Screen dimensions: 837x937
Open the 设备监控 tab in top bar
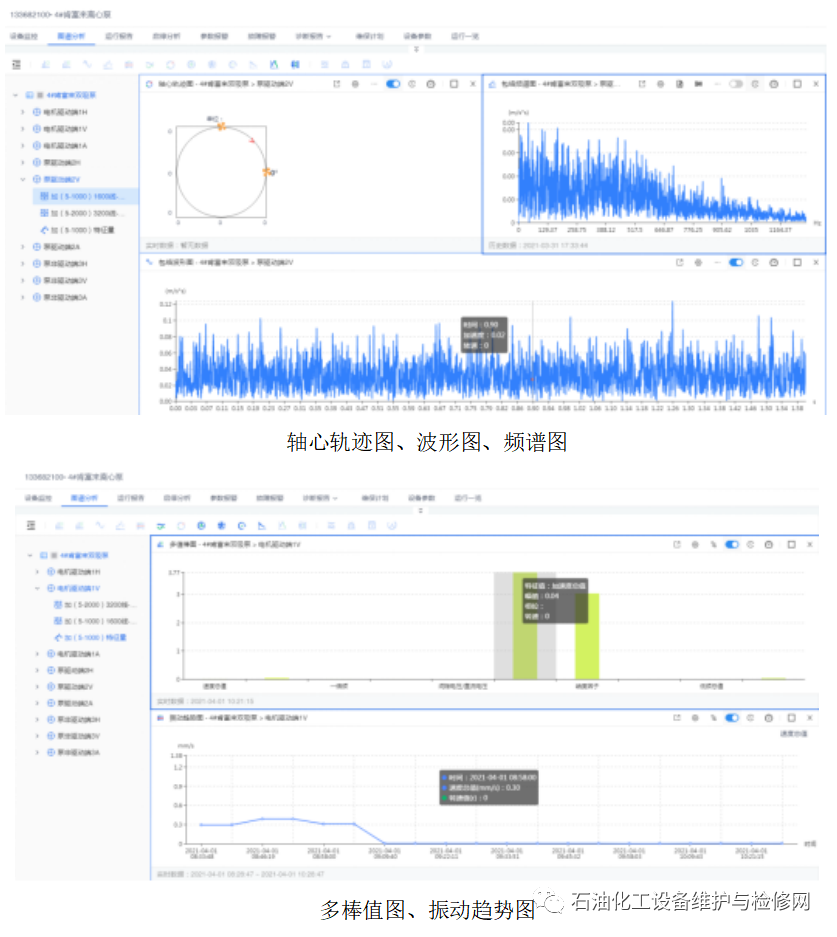[x=23, y=35]
